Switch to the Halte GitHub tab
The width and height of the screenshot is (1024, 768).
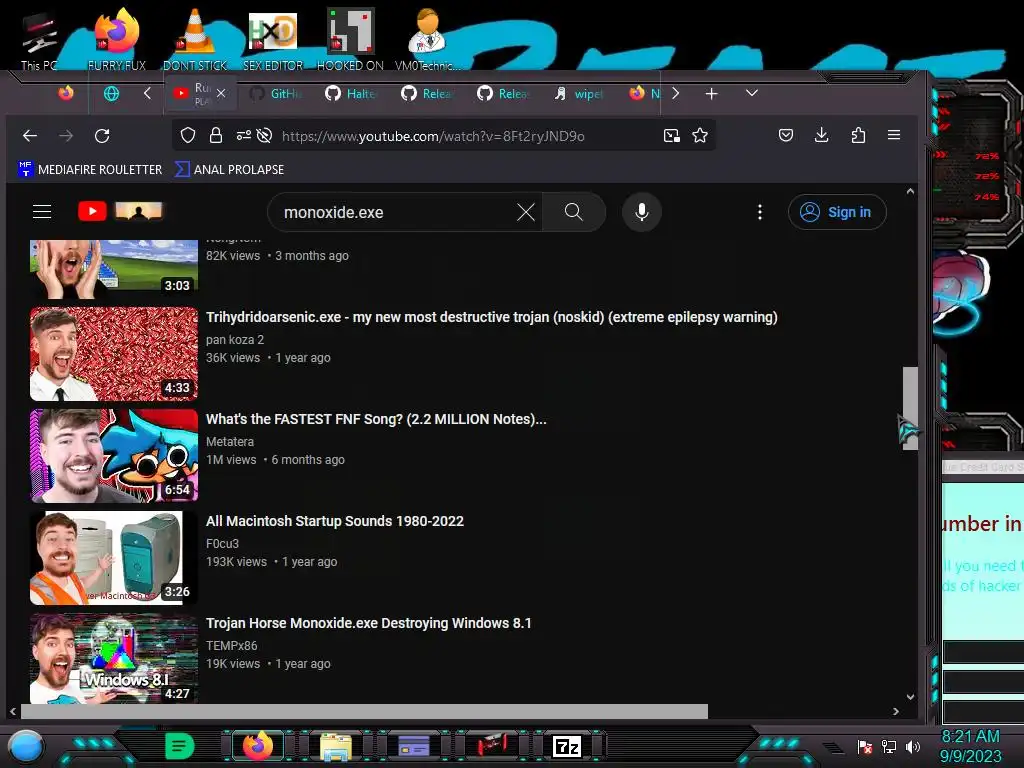tap(353, 93)
